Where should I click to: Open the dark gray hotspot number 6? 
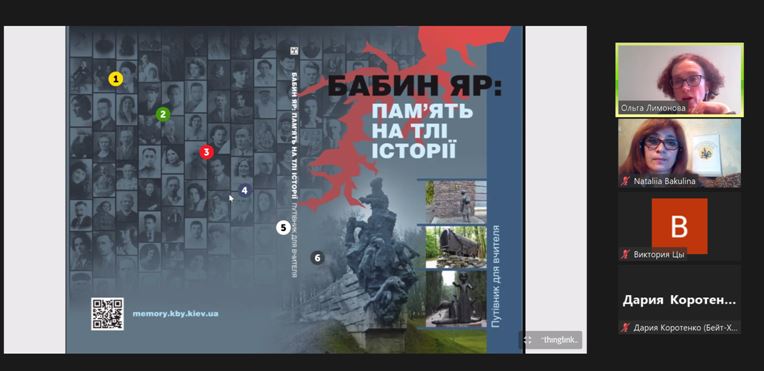318,257
